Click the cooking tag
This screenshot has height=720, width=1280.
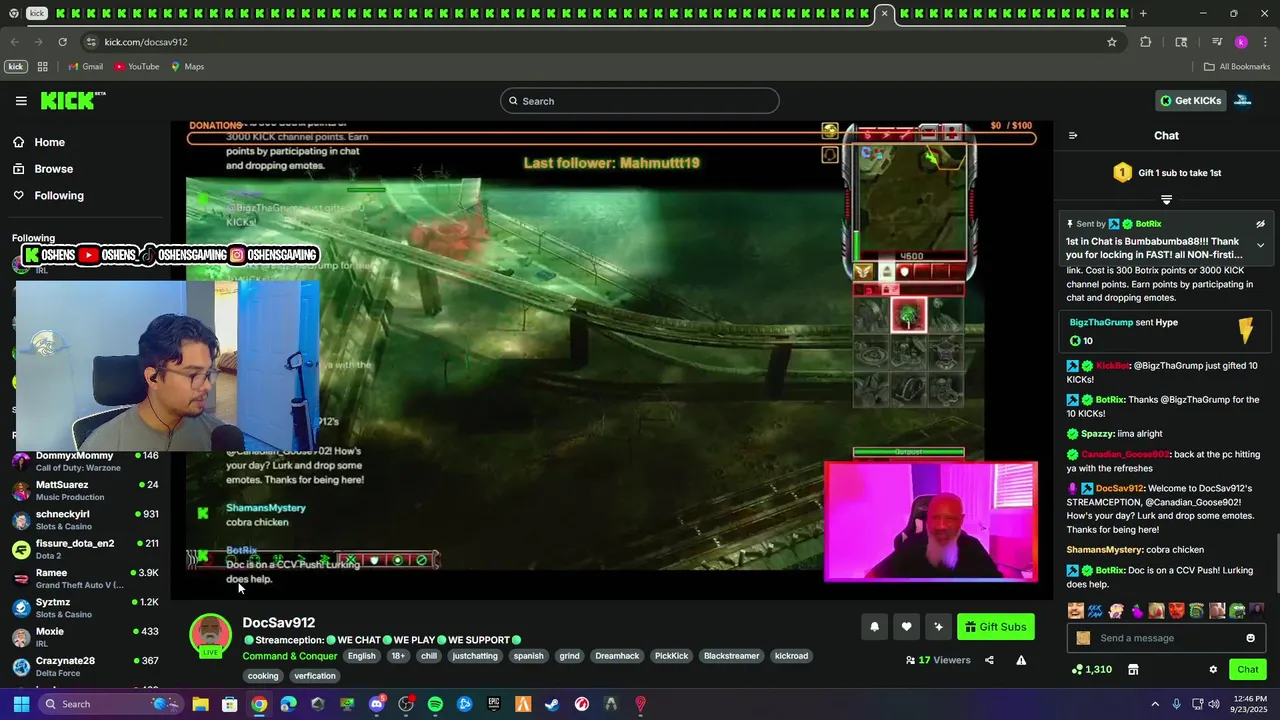coord(263,676)
